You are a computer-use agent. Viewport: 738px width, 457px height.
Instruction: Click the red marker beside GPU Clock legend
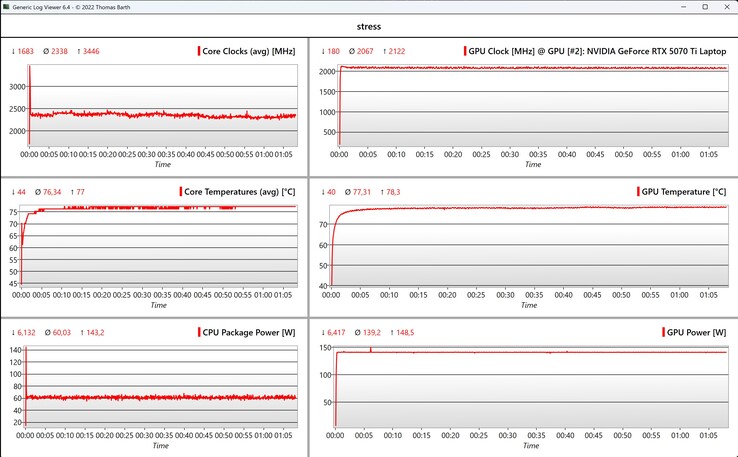[x=465, y=51]
